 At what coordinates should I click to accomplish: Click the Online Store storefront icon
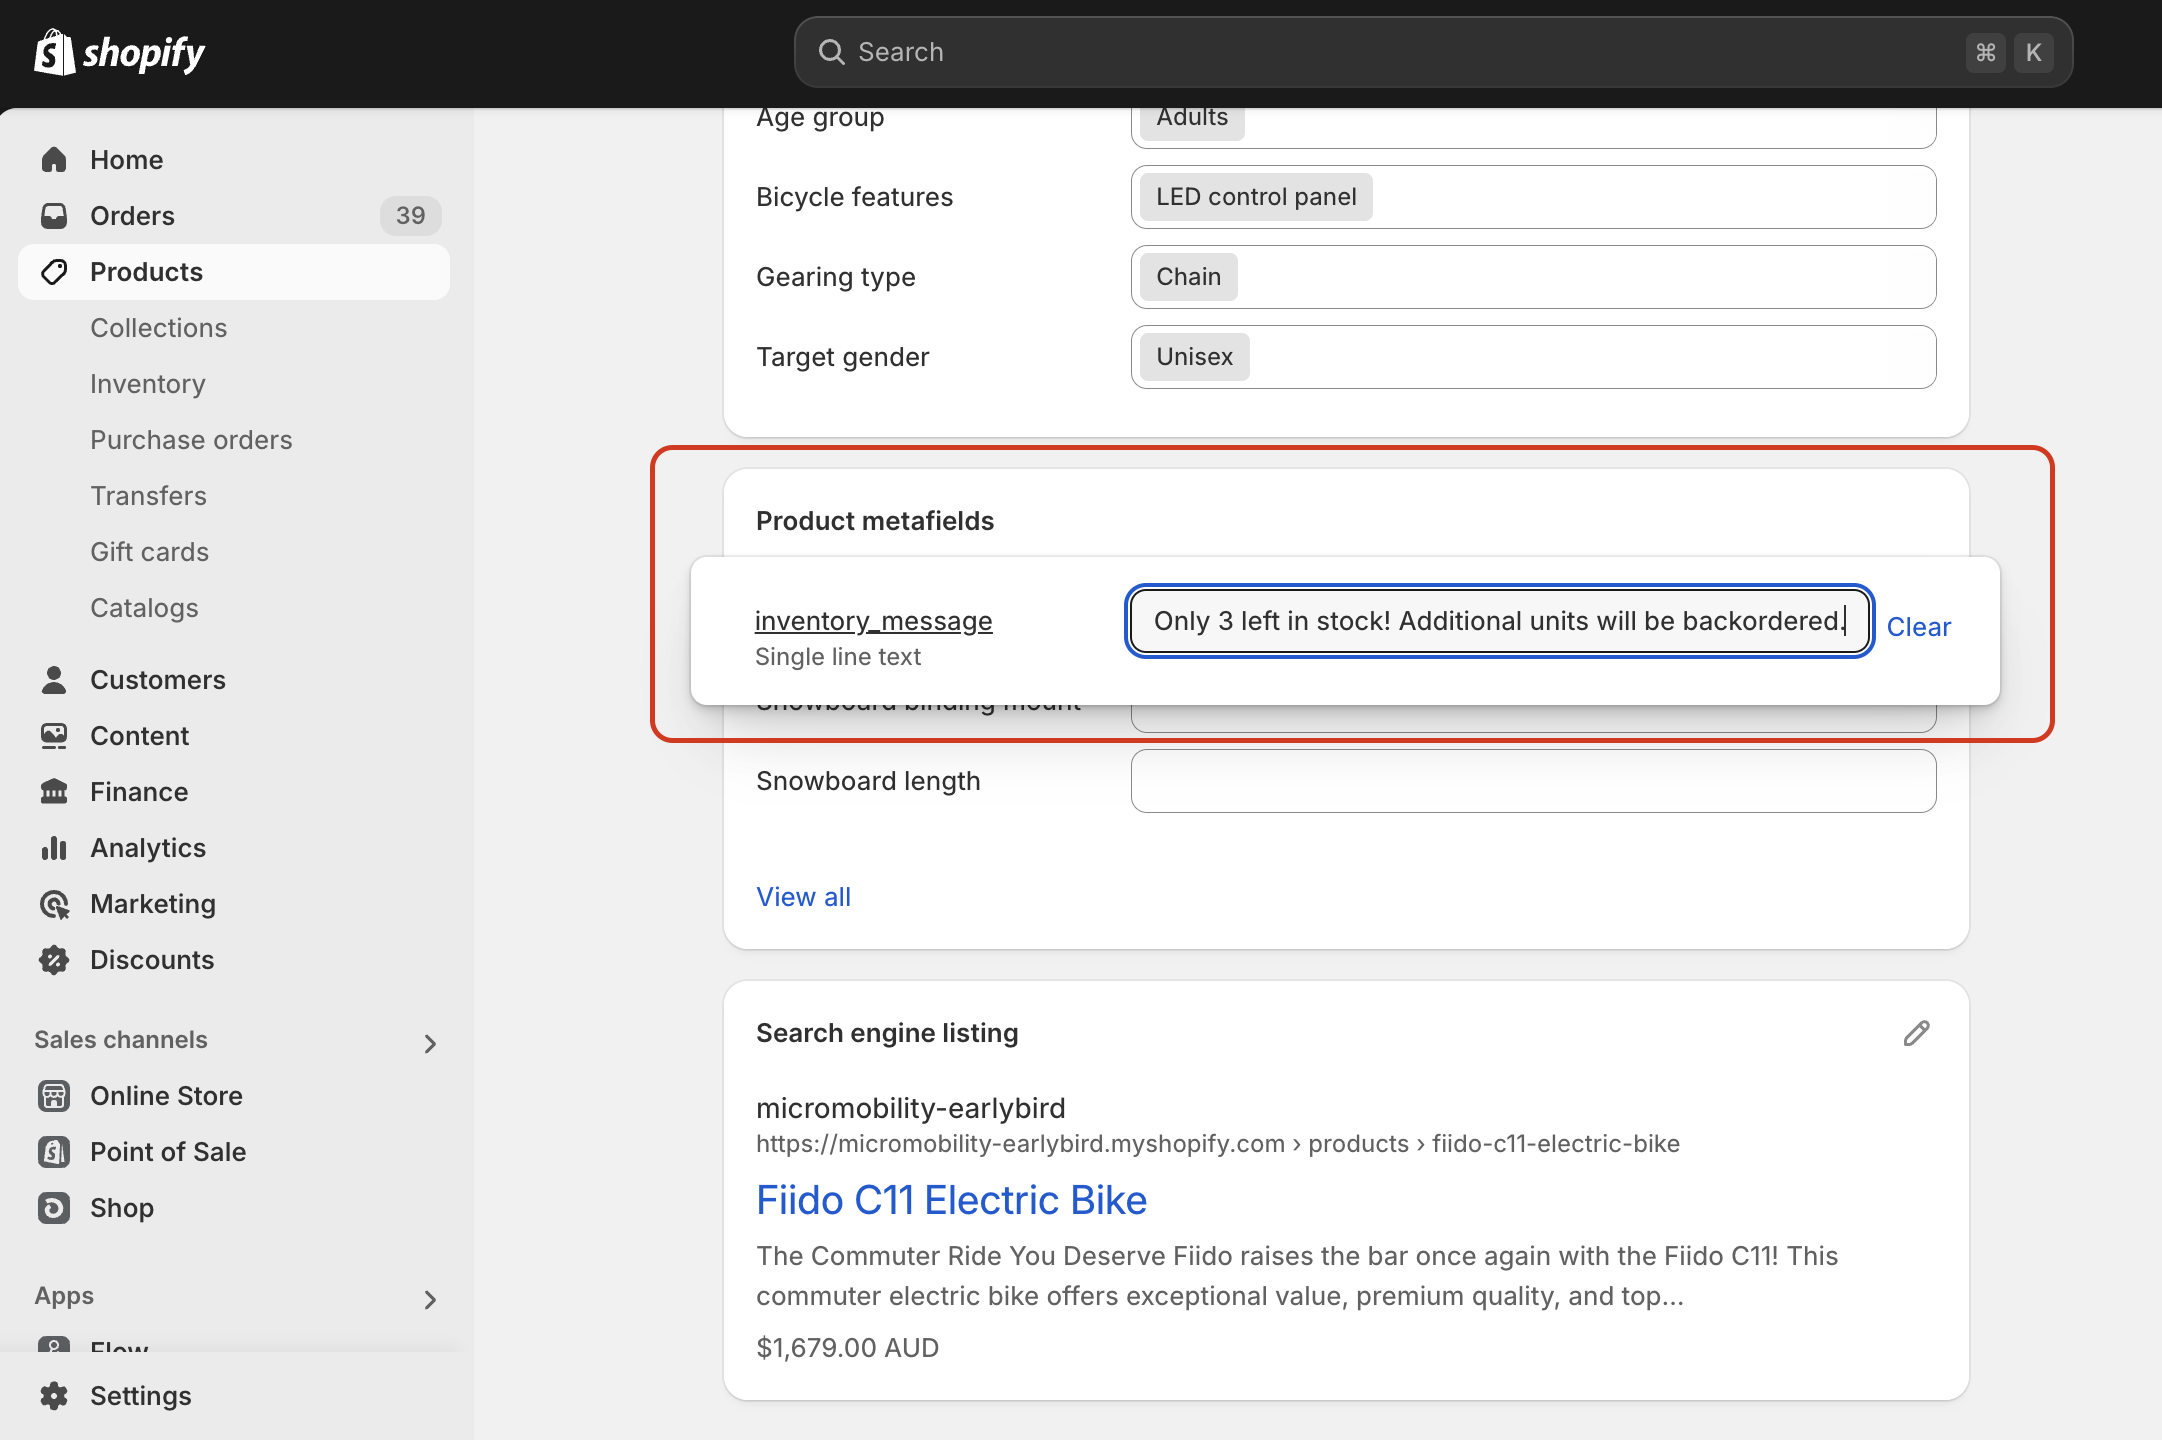click(54, 1096)
